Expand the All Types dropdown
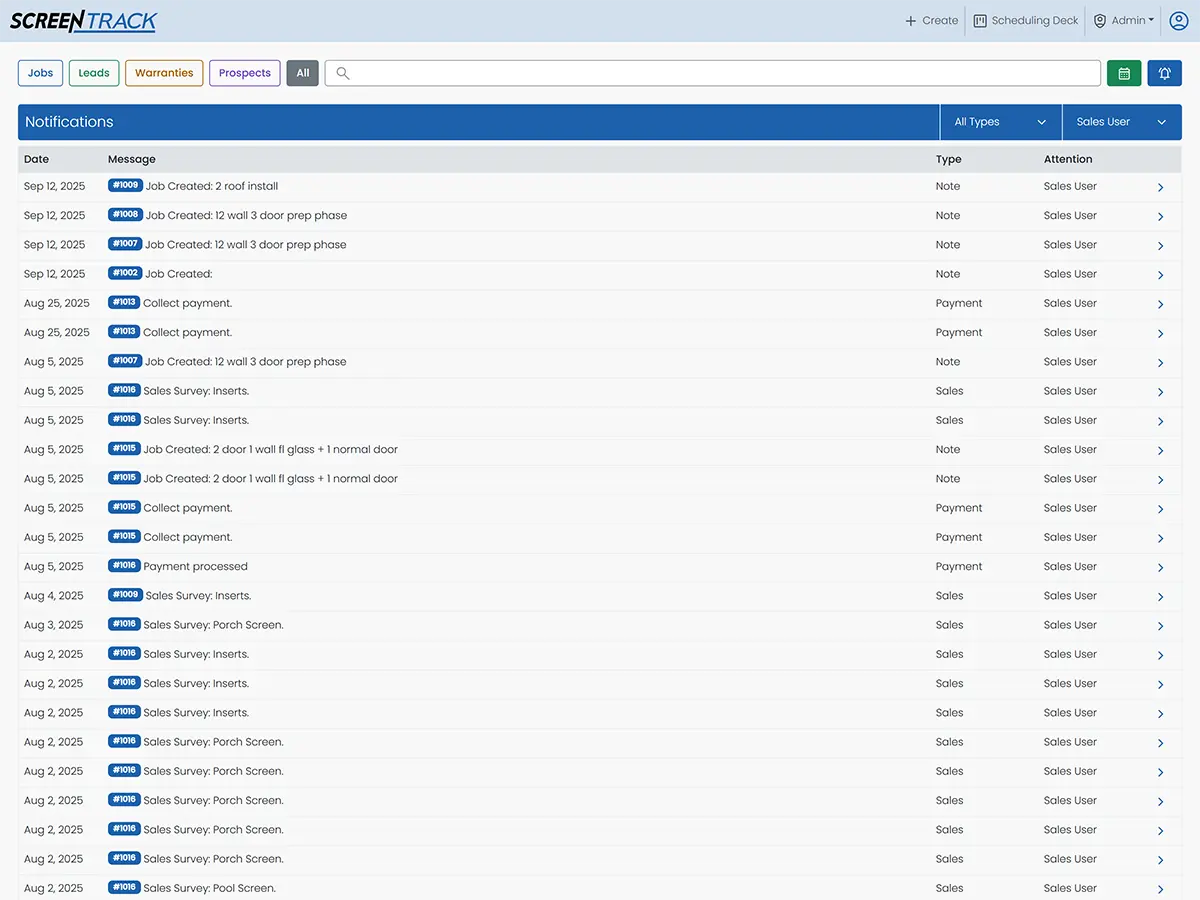1200x900 pixels. tap(1000, 122)
